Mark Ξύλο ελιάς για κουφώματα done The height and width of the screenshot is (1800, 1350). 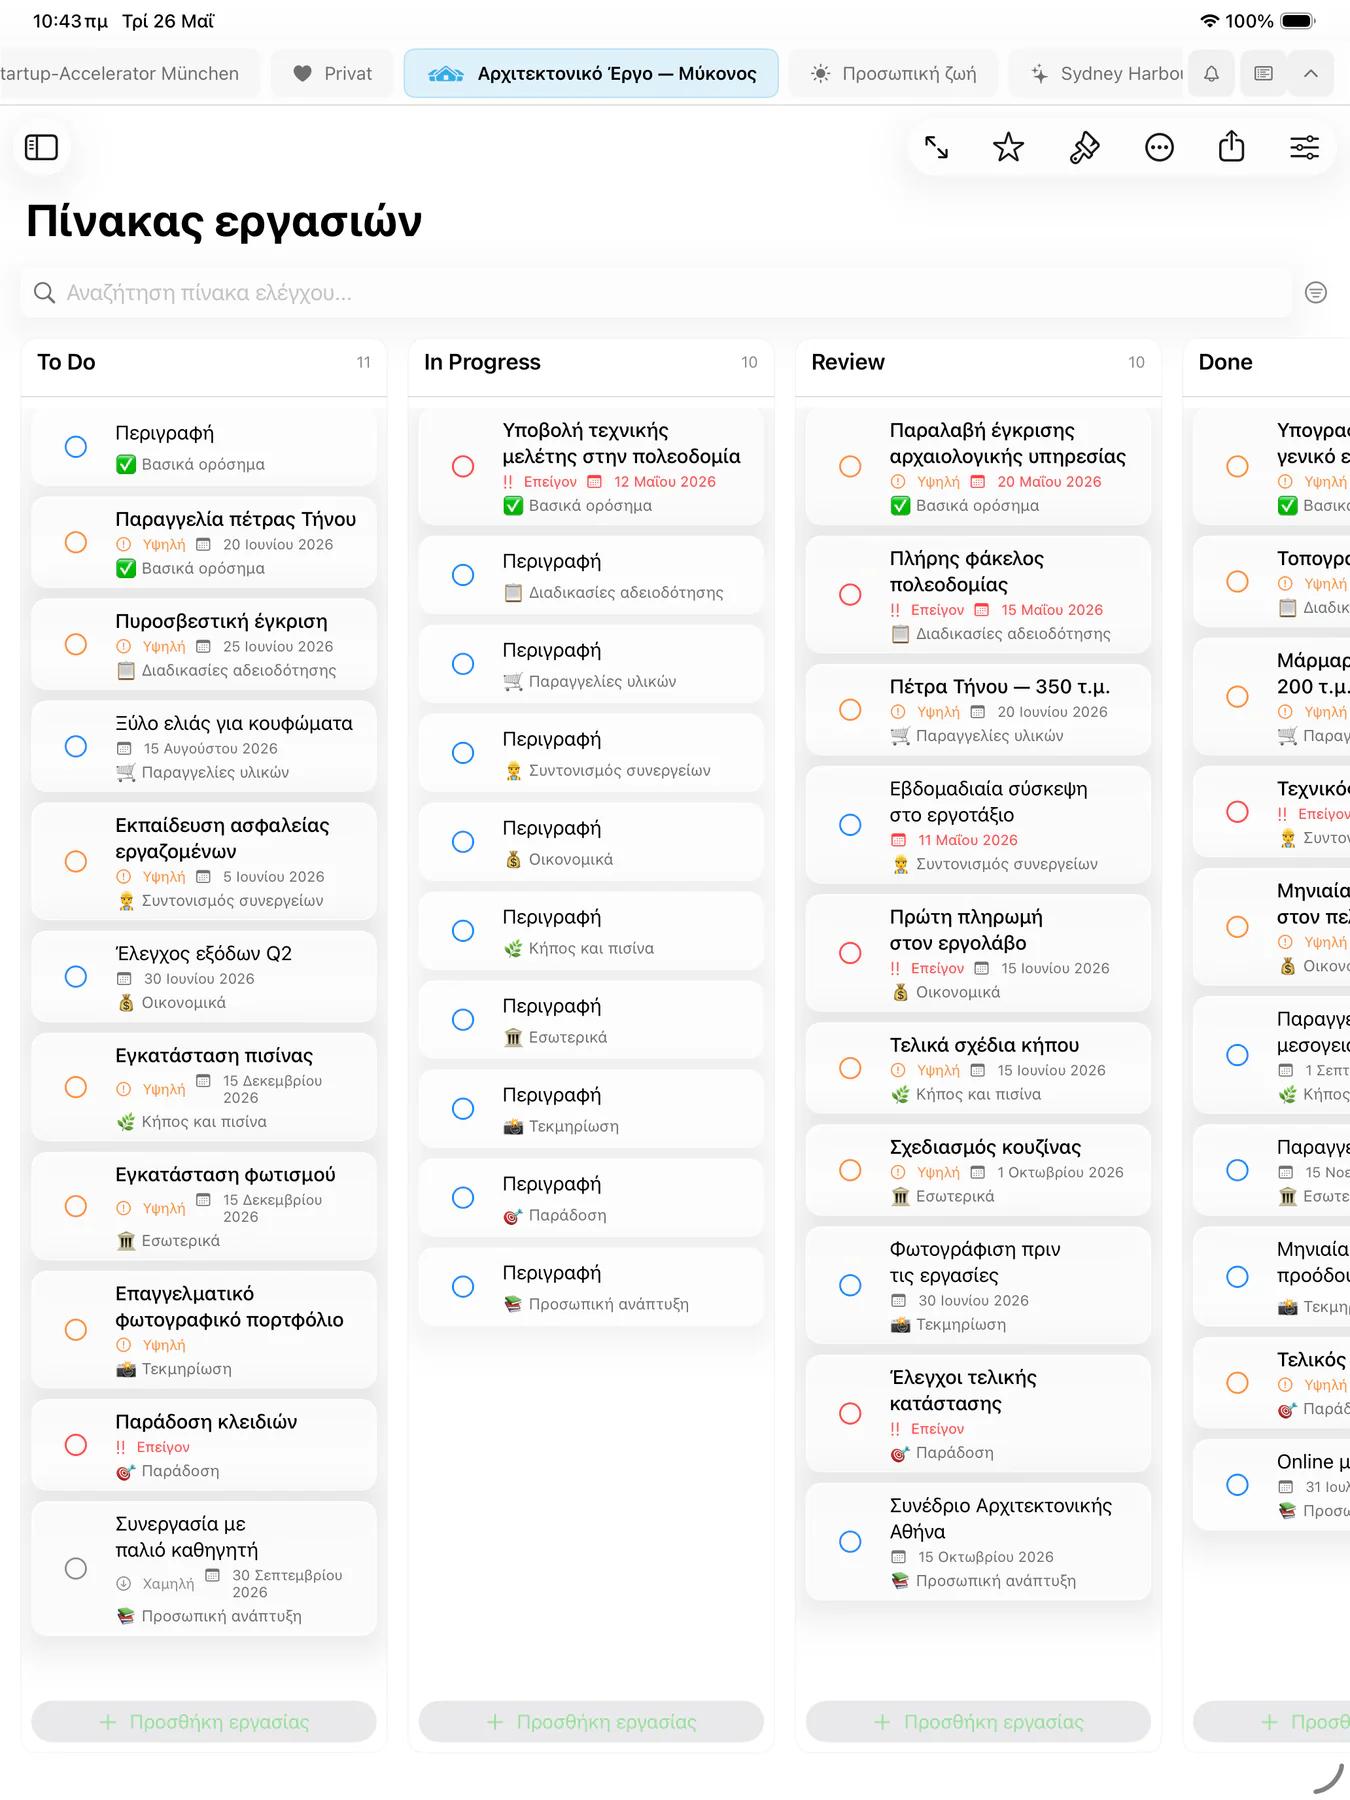click(x=76, y=746)
